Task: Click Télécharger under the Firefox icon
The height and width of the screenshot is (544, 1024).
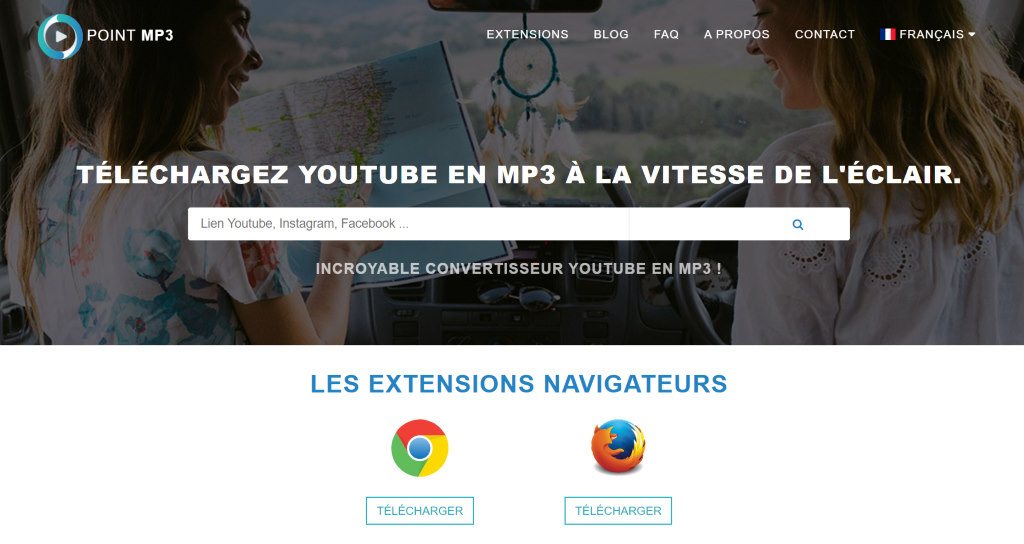Action: click(x=618, y=511)
